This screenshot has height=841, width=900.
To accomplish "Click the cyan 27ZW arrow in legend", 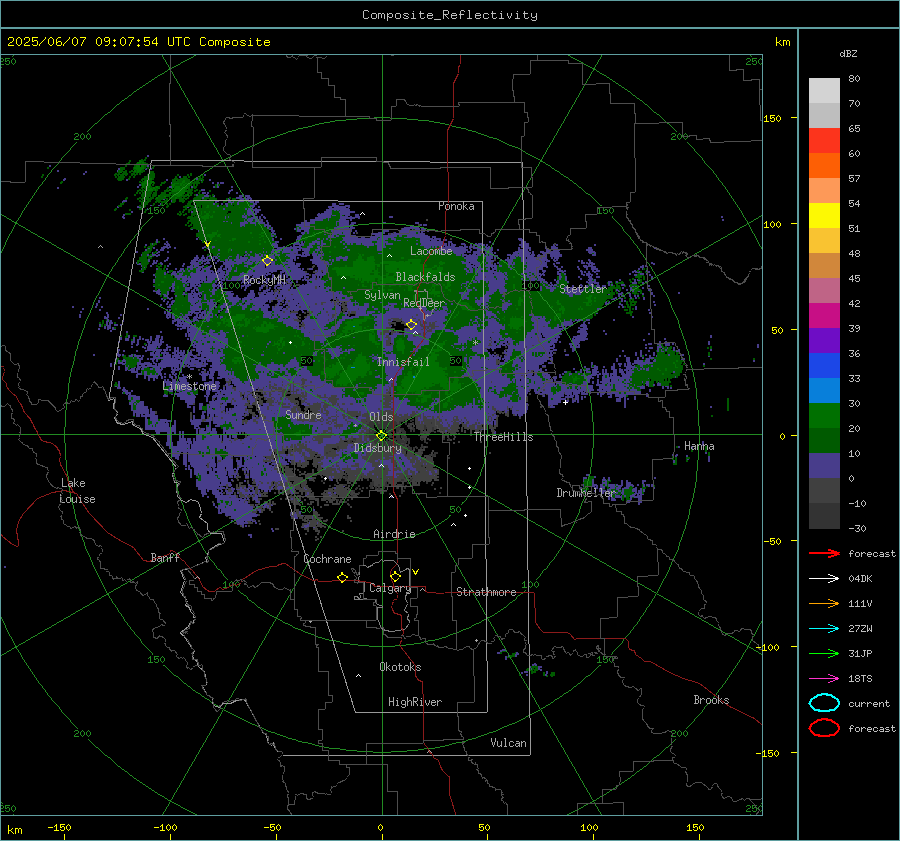I will tap(824, 629).
